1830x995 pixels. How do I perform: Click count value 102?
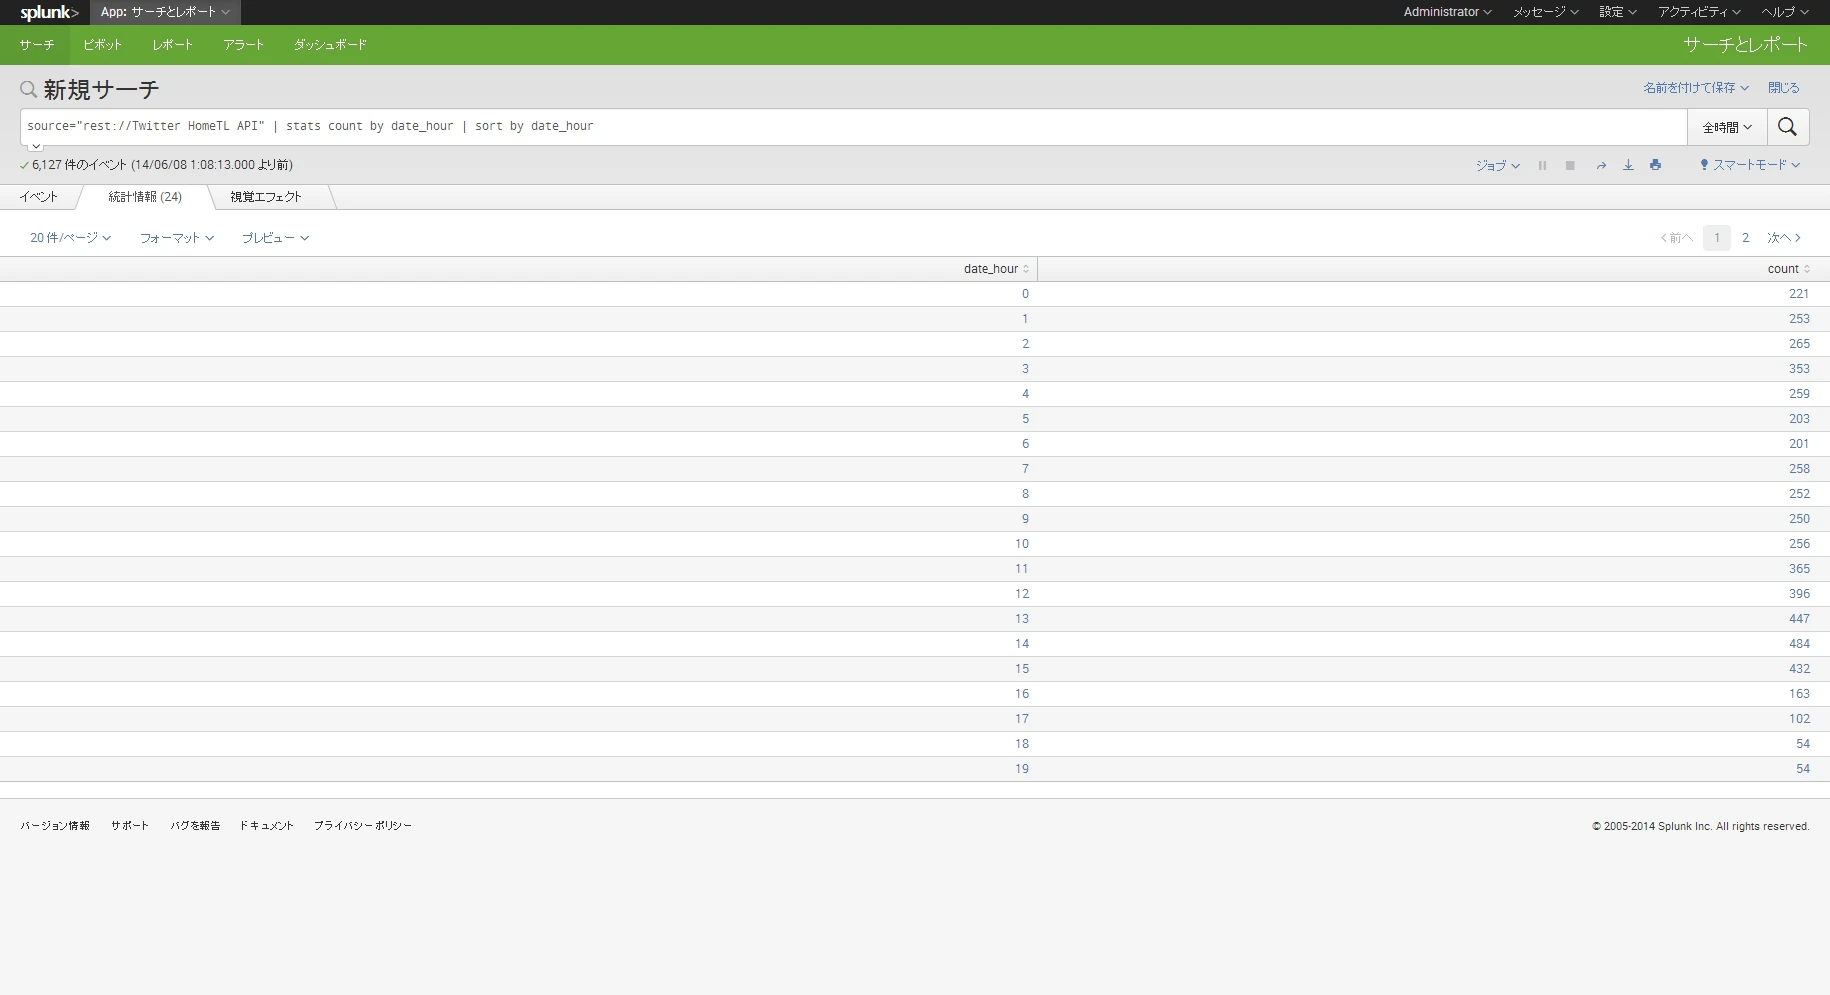click(x=1799, y=719)
